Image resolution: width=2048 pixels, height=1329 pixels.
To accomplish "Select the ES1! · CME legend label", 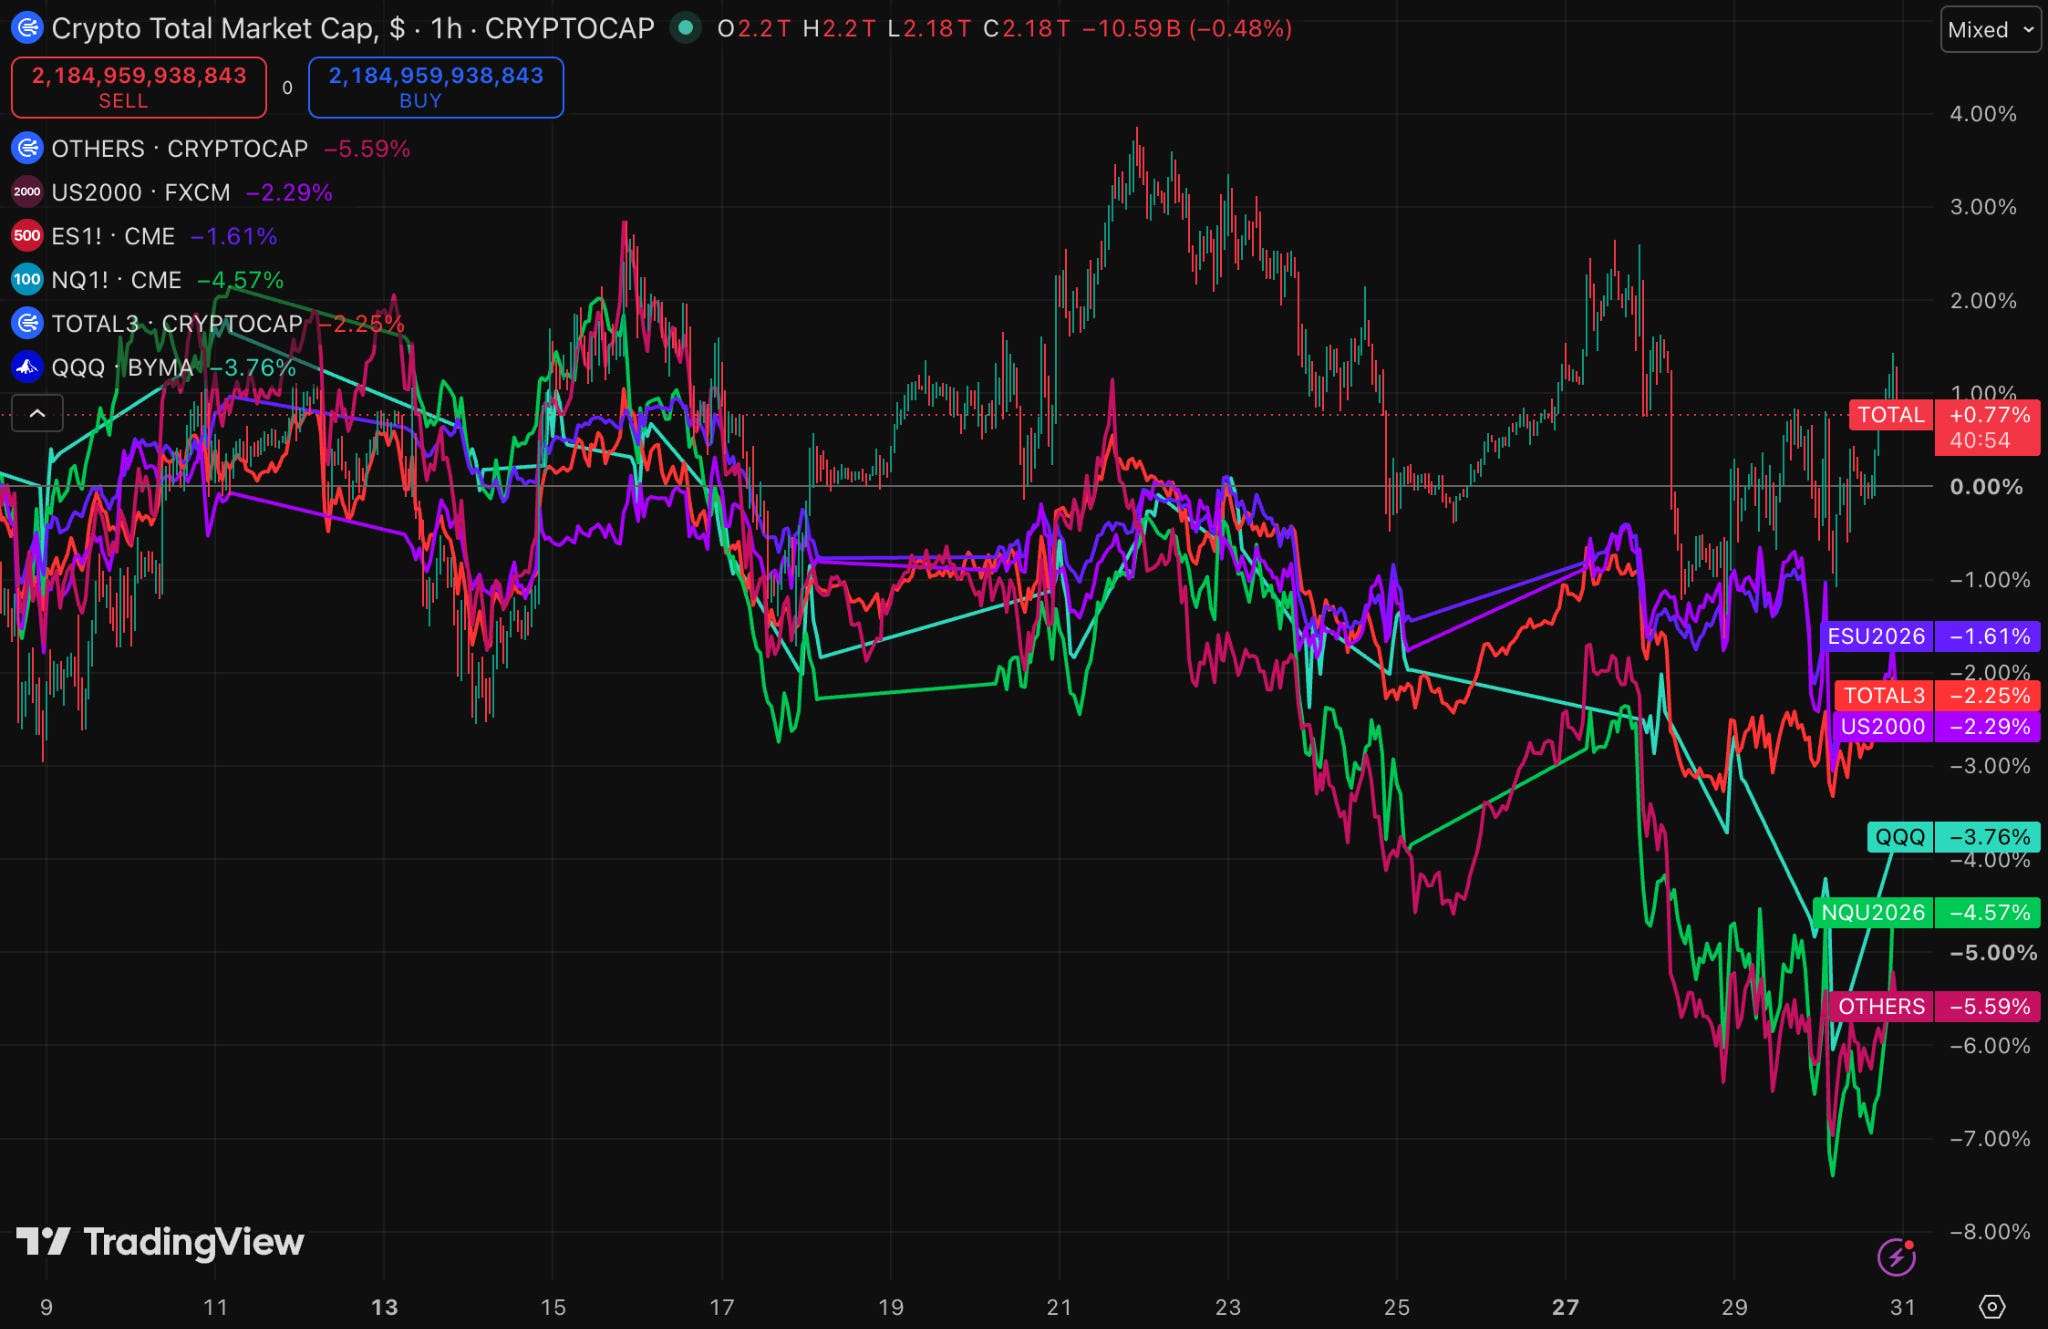I will 113,236.
